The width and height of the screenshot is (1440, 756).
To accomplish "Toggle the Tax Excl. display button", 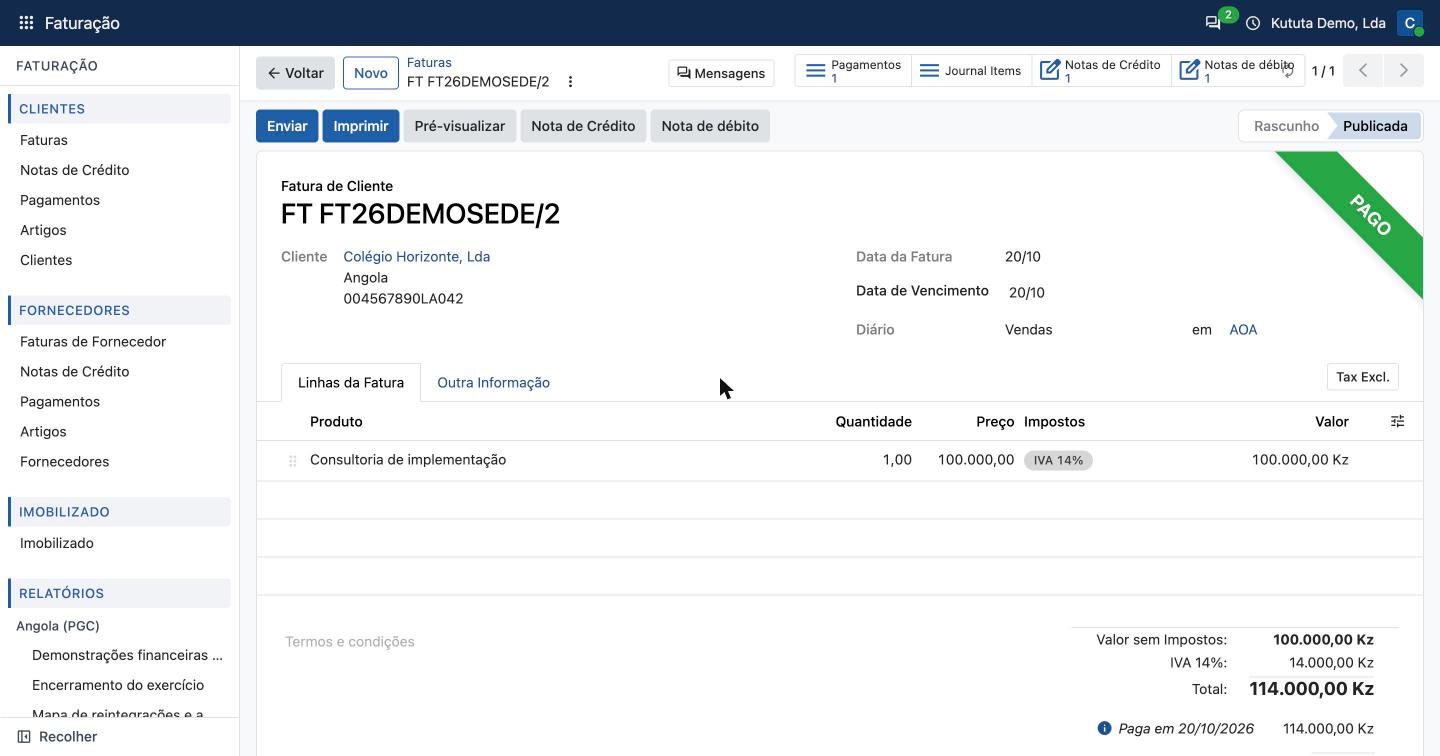I will point(1363,377).
